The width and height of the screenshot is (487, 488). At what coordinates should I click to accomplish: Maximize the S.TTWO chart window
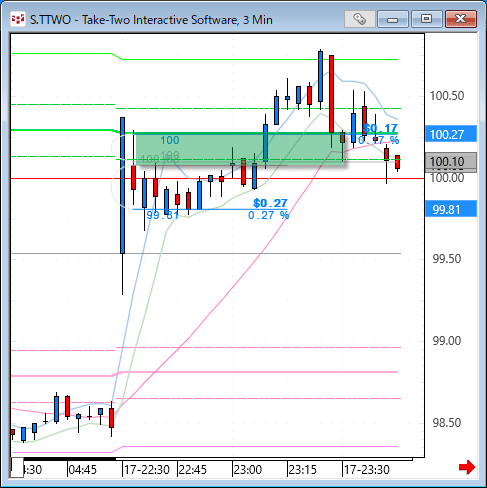click(426, 19)
